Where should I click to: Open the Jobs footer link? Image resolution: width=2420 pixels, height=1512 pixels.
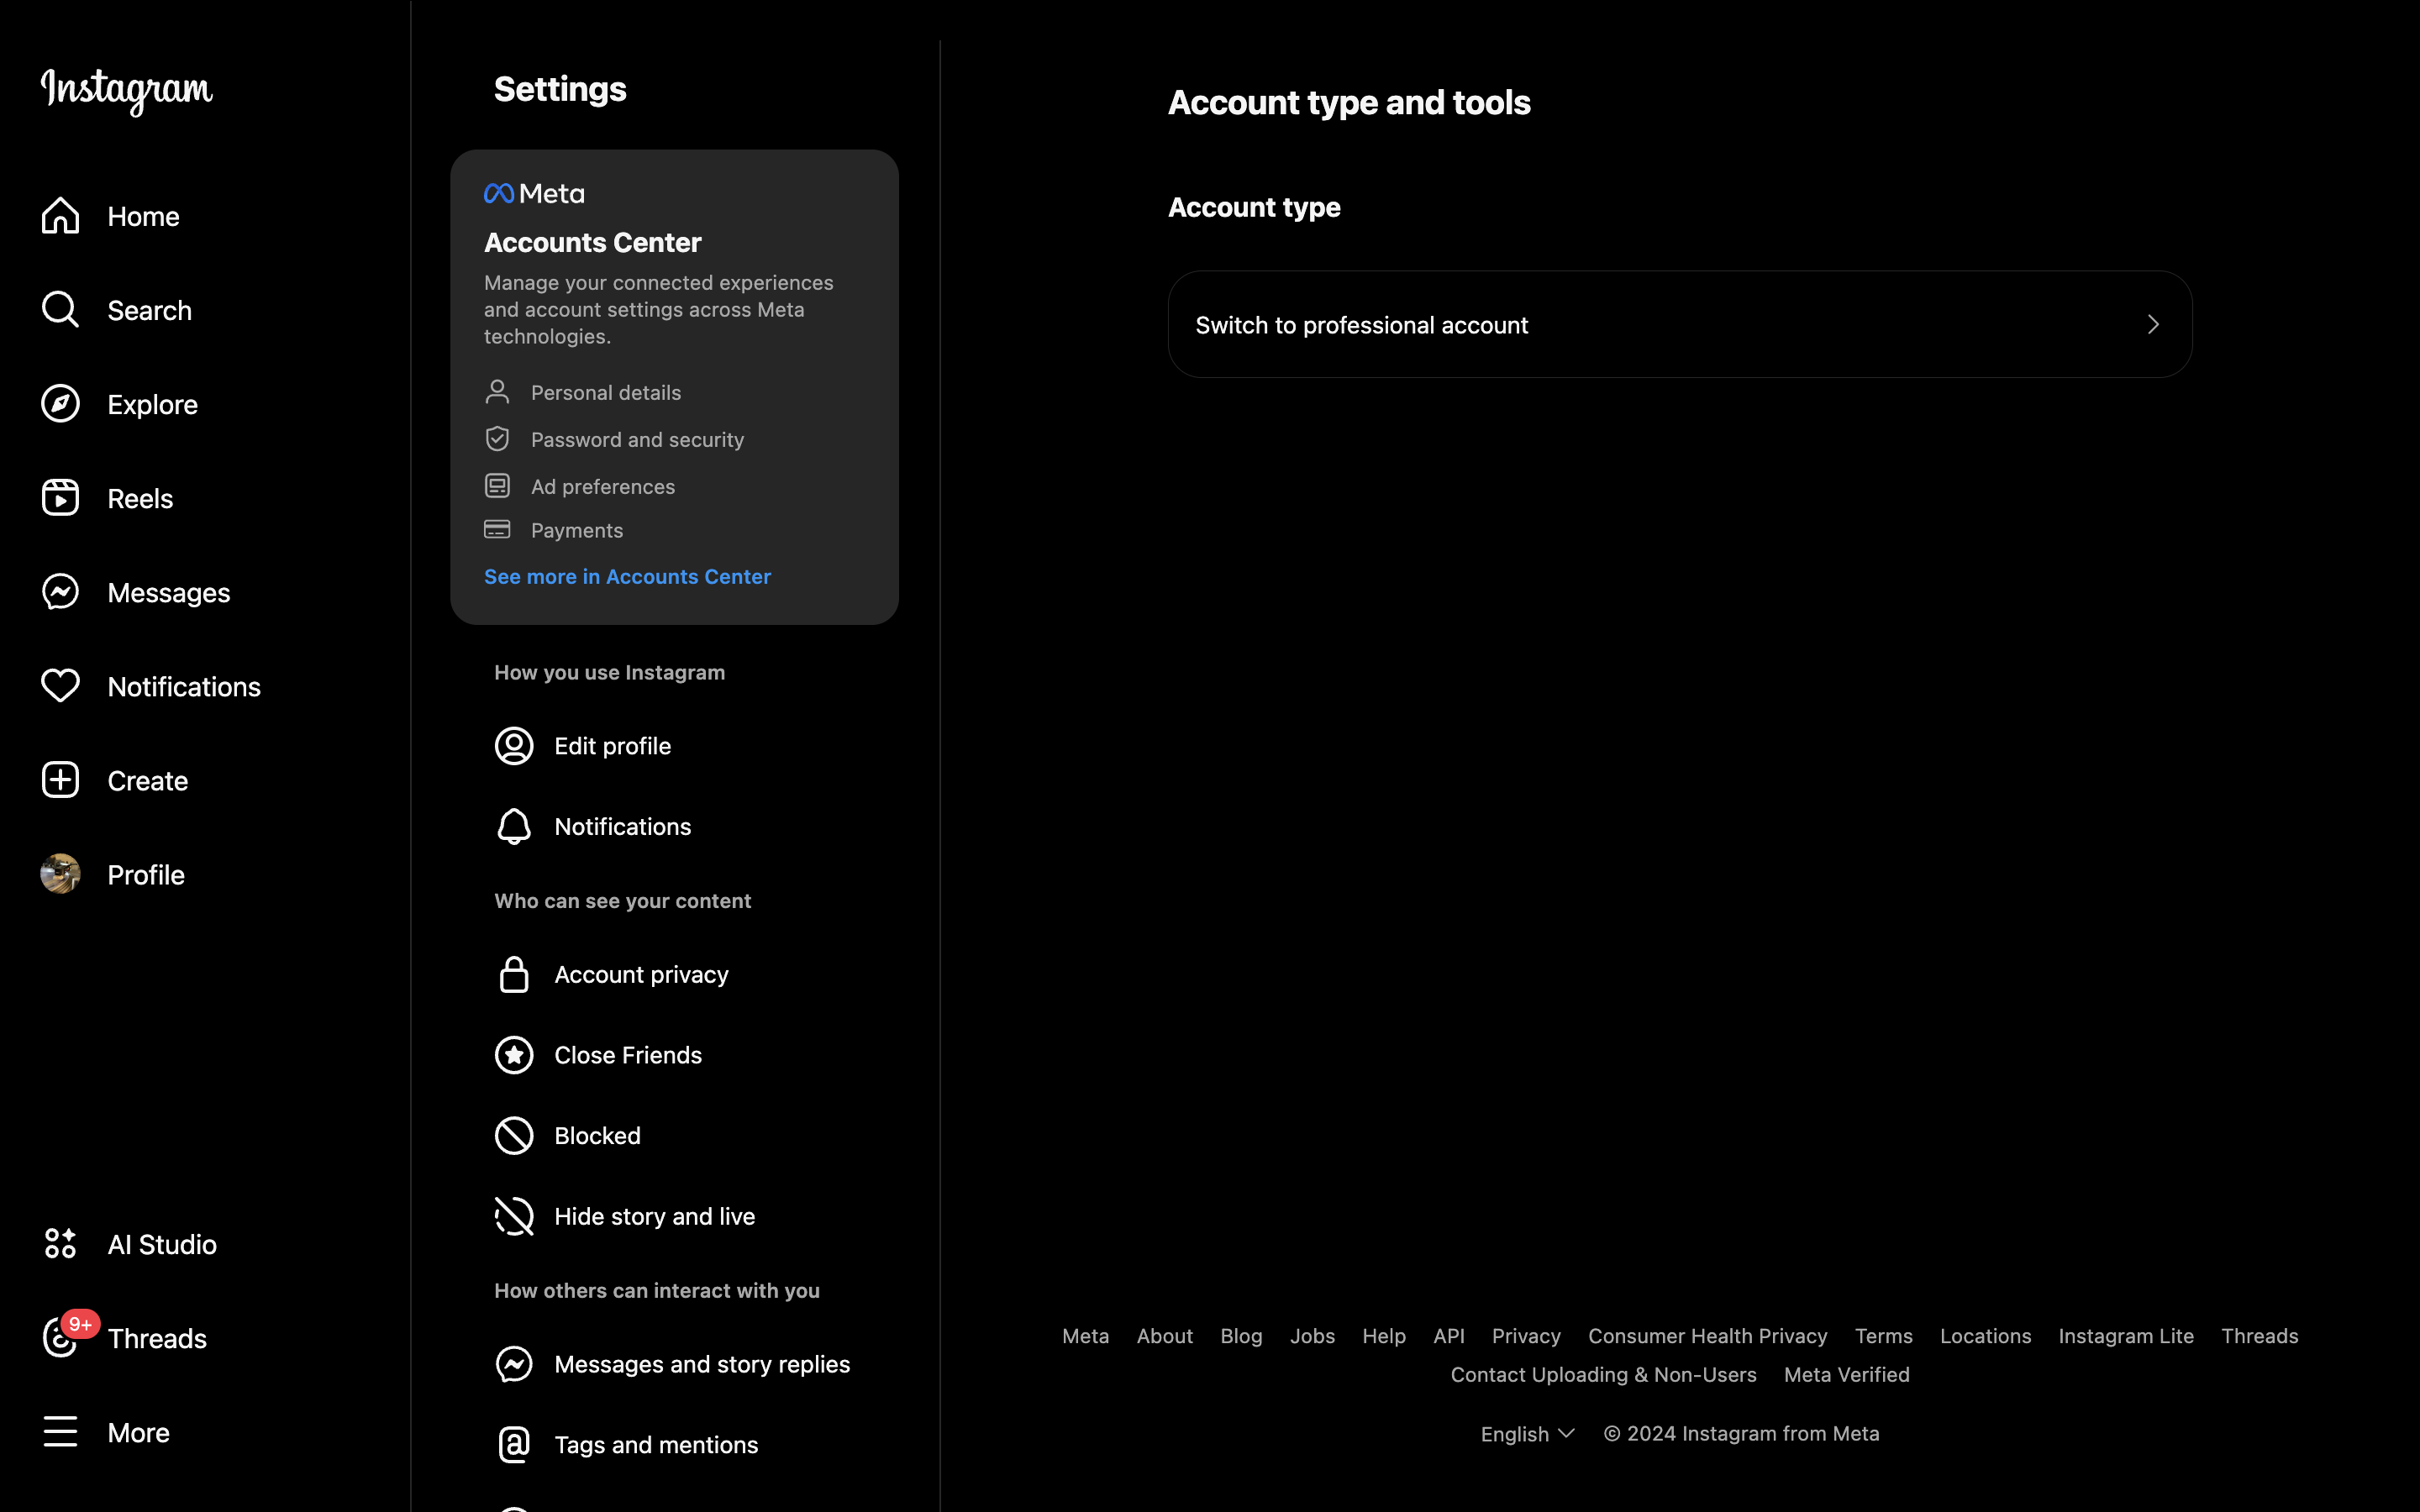click(1312, 1336)
